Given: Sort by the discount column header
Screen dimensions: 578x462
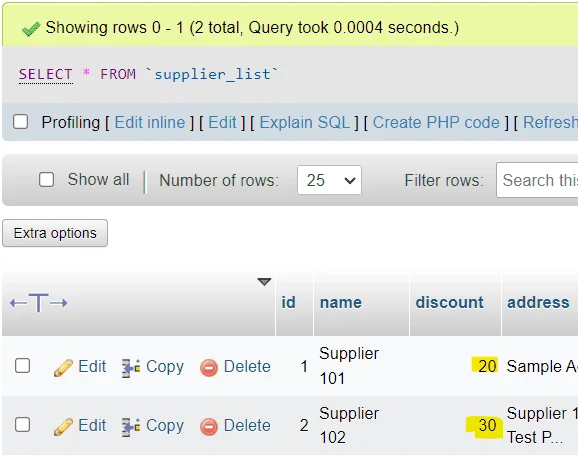Looking at the screenshot, I should (x=449, y=303).
